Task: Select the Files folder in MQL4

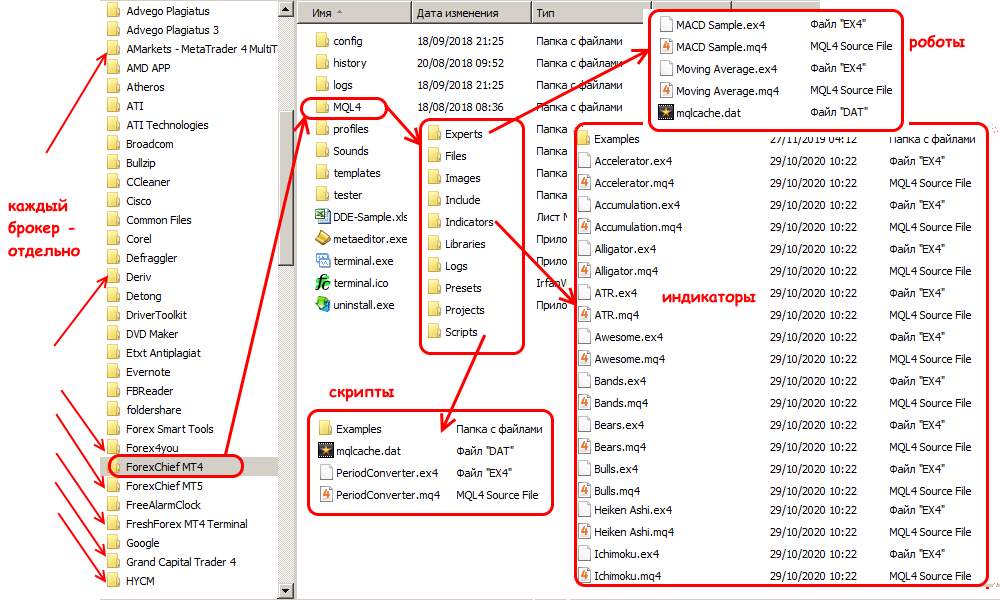Action: click(x=455, y=156)
